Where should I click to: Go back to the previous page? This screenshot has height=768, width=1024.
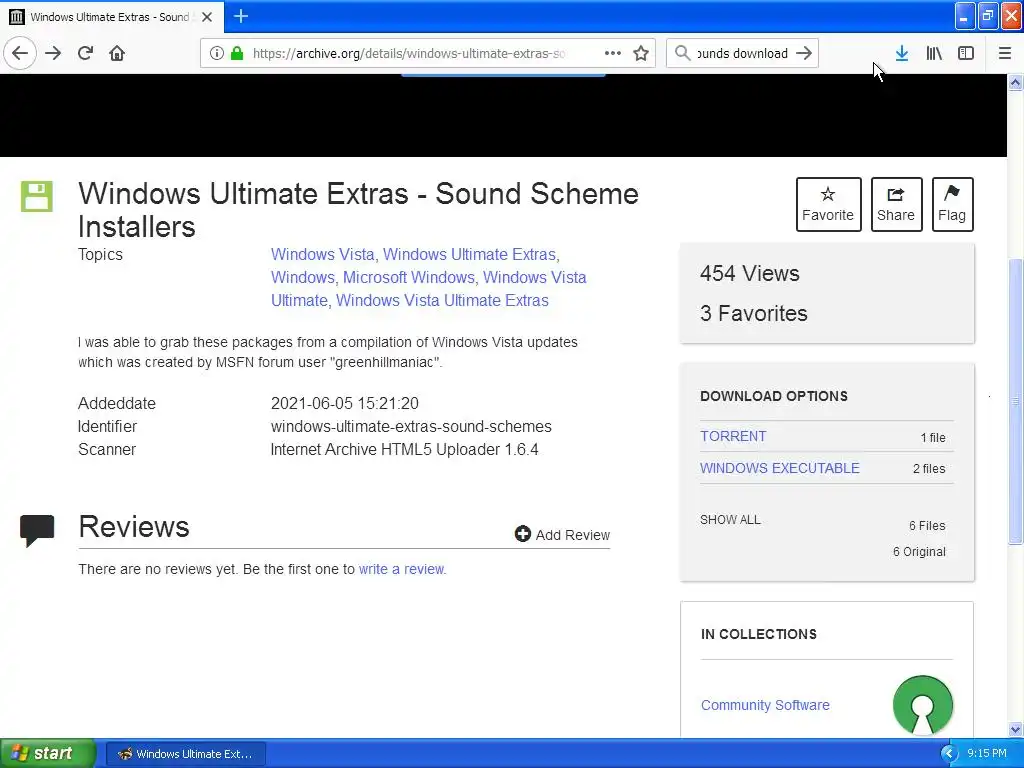20,53
